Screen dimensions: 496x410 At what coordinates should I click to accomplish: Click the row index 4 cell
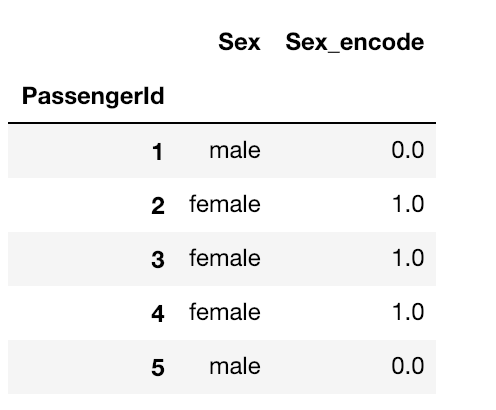click(158, 314)
